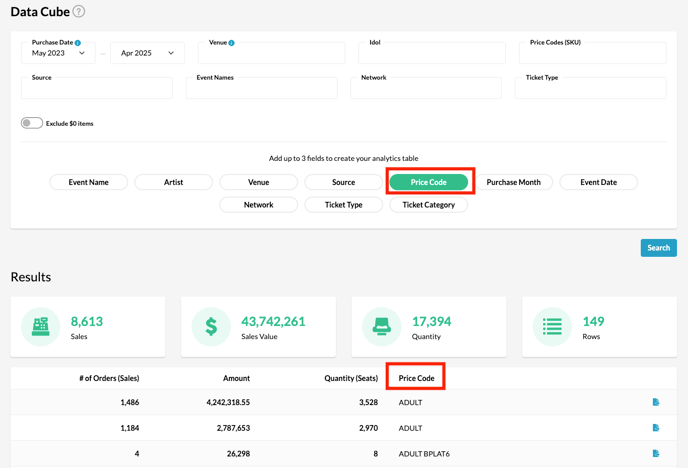This screenshot has width=688, height=468.
Task: Deselect the green Price Code pill
Action: 429,182
